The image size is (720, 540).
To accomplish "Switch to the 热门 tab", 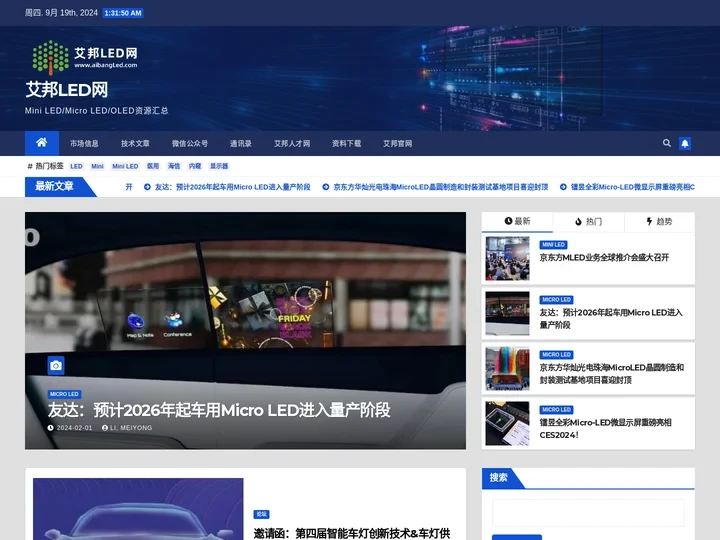I will coord(588,222).
